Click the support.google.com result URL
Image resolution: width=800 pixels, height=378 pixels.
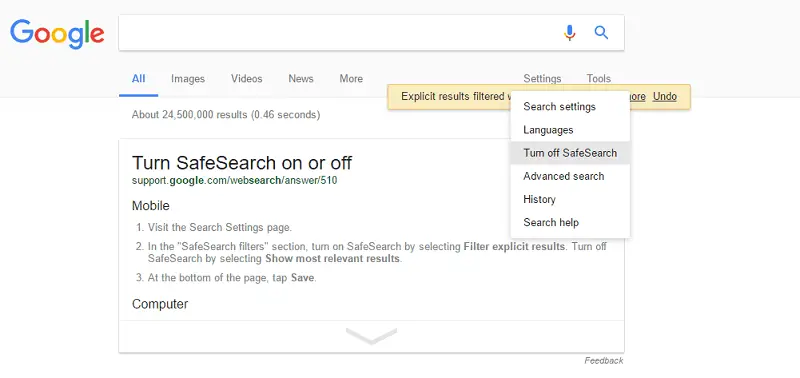(x=234, y=180)
